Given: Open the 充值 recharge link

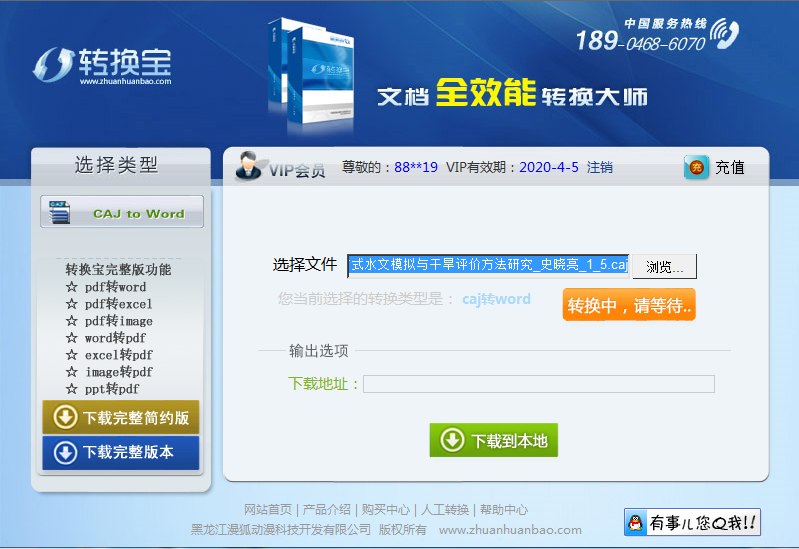Looking at the screenshot, I should 730,167.
